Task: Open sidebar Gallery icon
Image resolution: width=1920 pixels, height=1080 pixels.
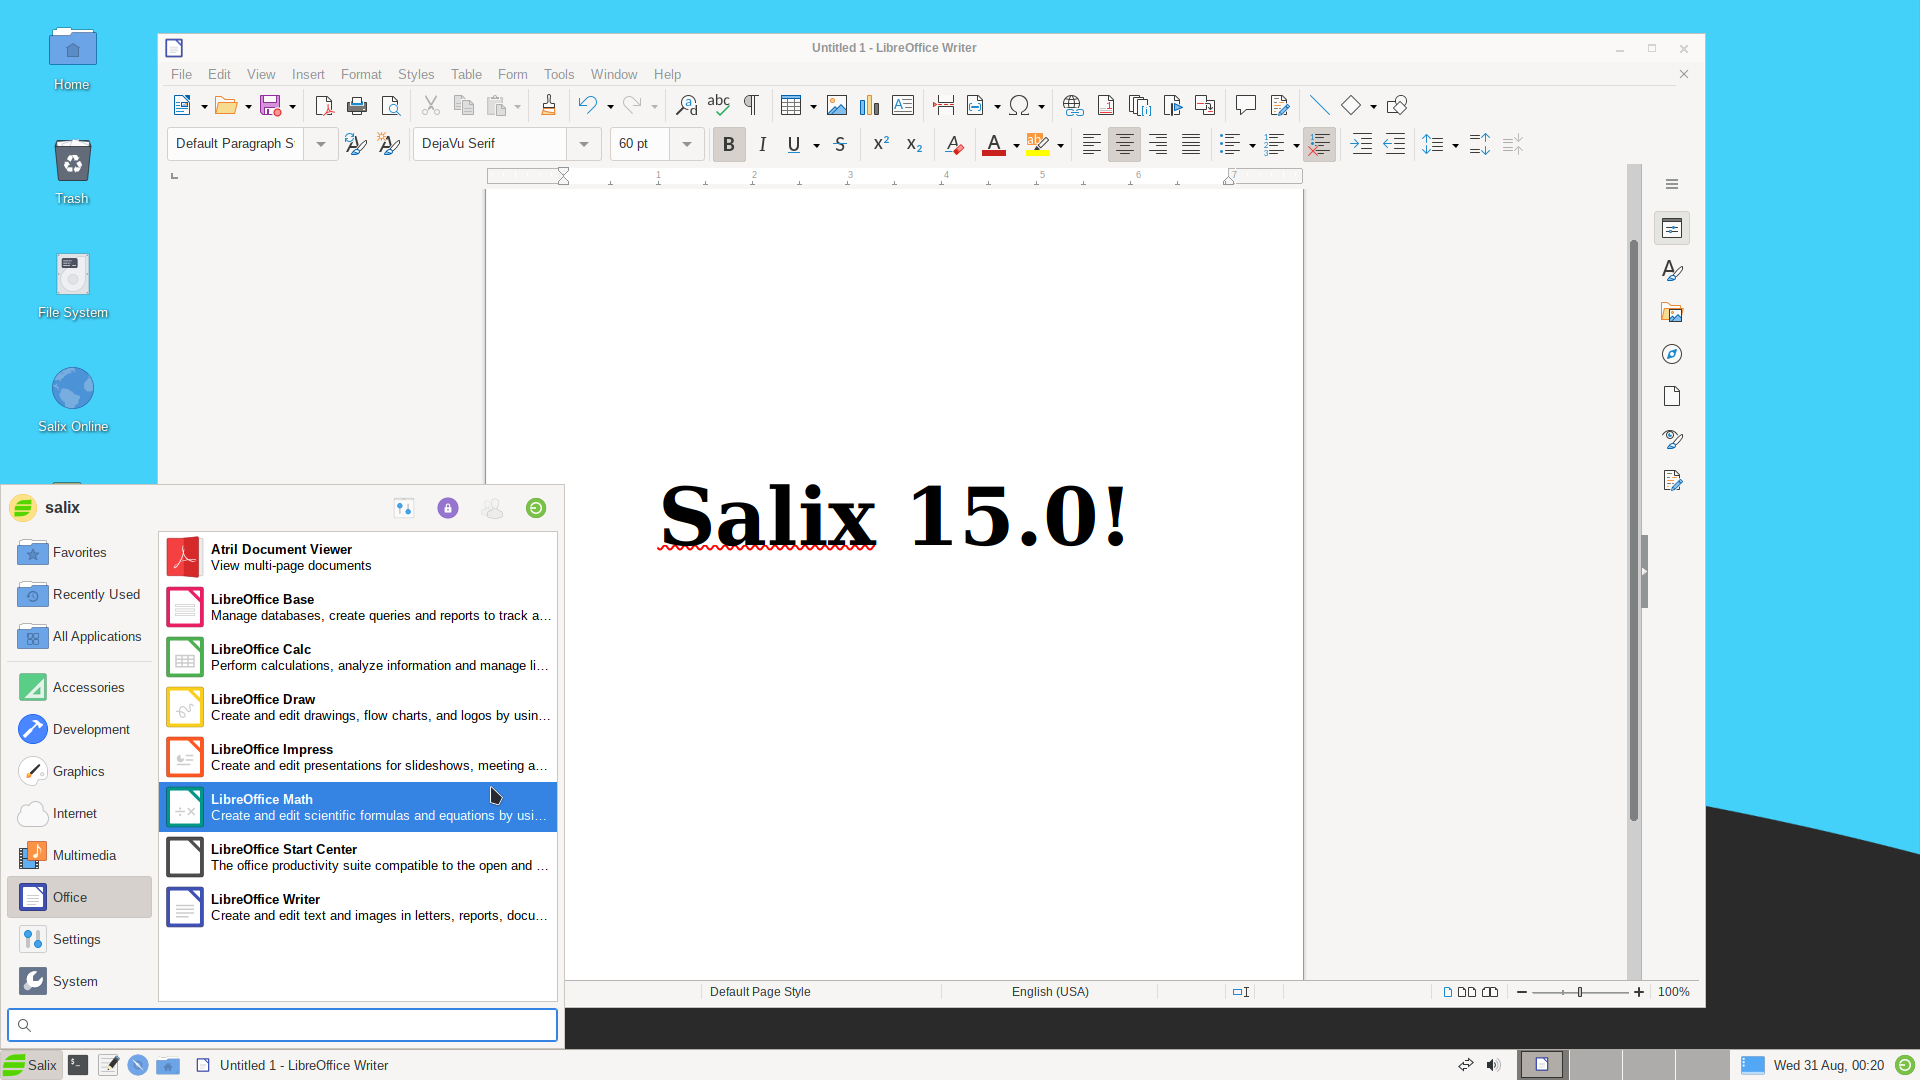Action: (1672, 313)
